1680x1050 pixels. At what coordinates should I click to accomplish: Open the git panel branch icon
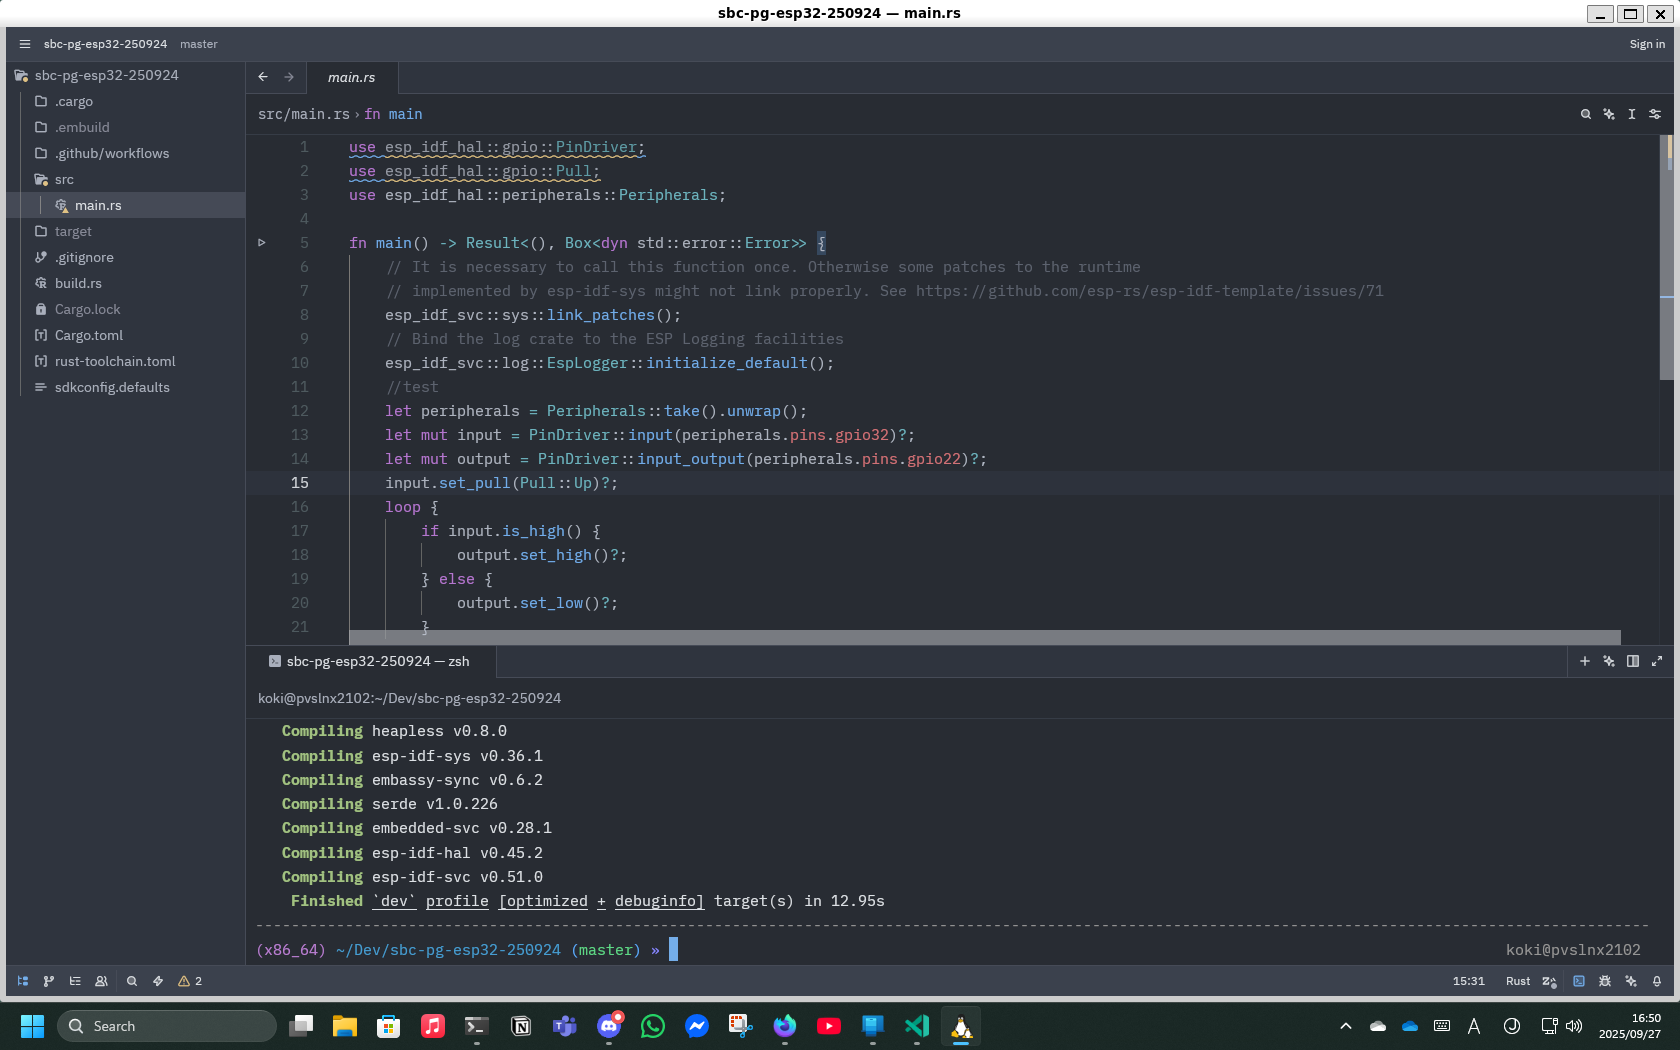coord(49,981)
